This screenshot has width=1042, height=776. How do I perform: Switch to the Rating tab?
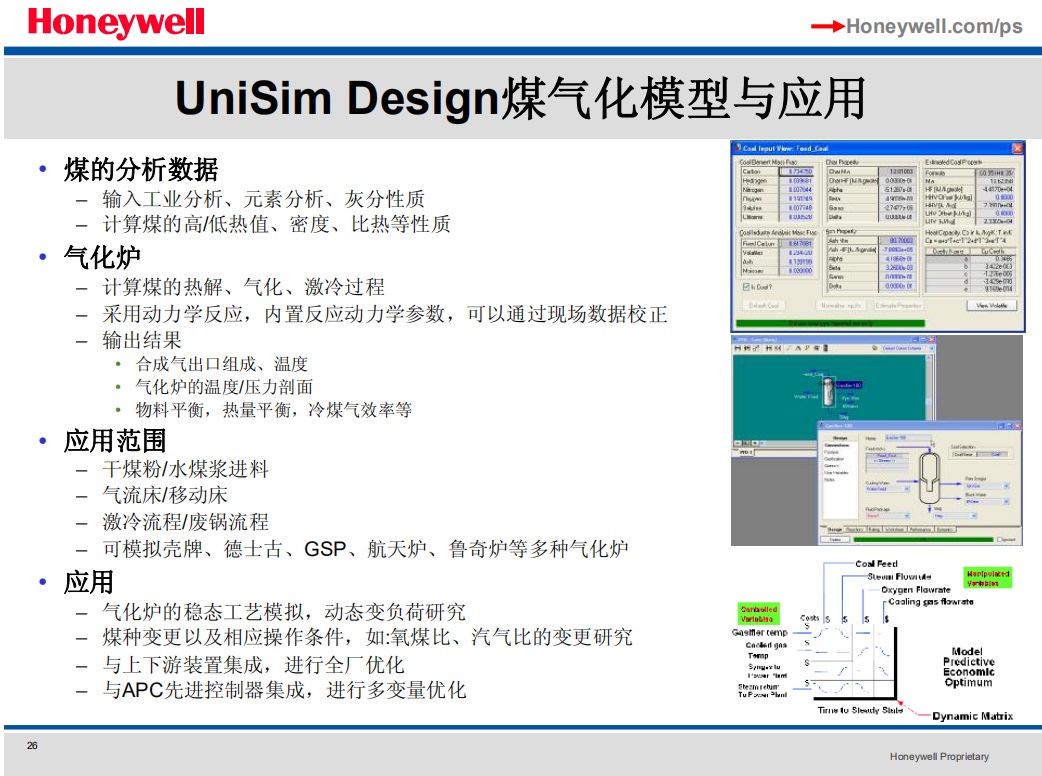[x=873, y=530]
